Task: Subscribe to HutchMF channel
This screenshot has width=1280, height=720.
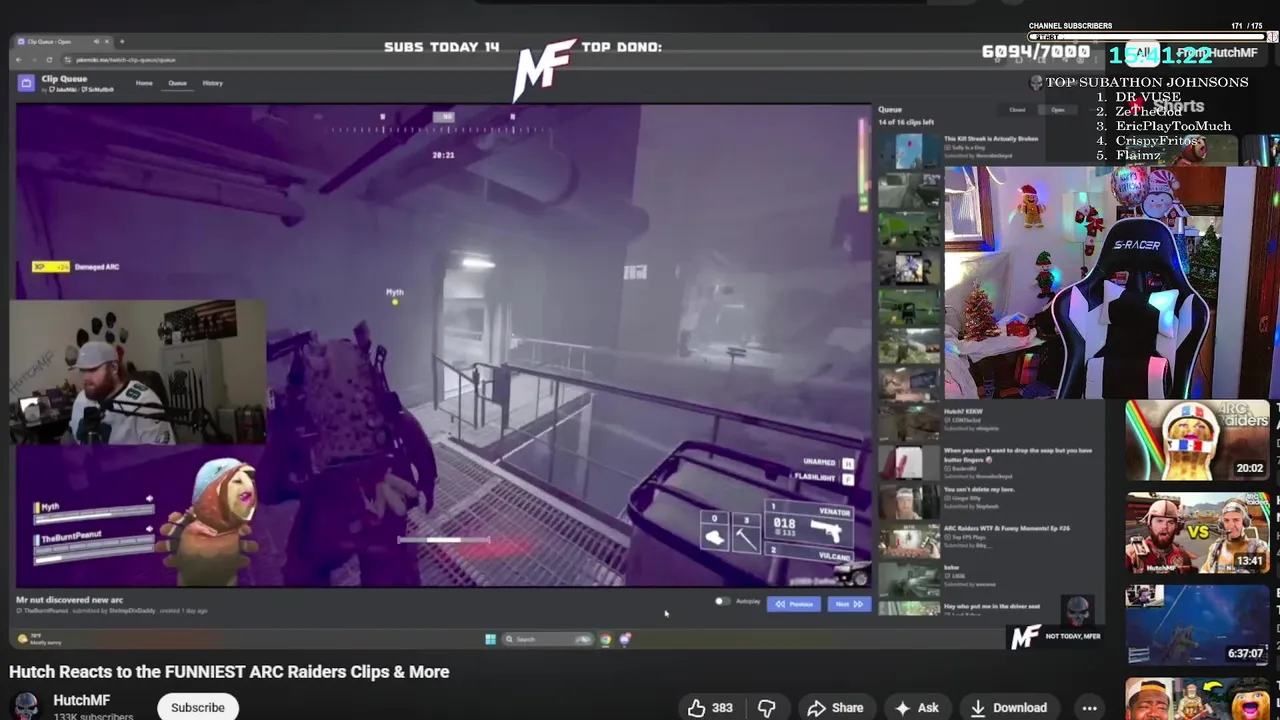Action: pyautogui.click(x=198, y=707)
